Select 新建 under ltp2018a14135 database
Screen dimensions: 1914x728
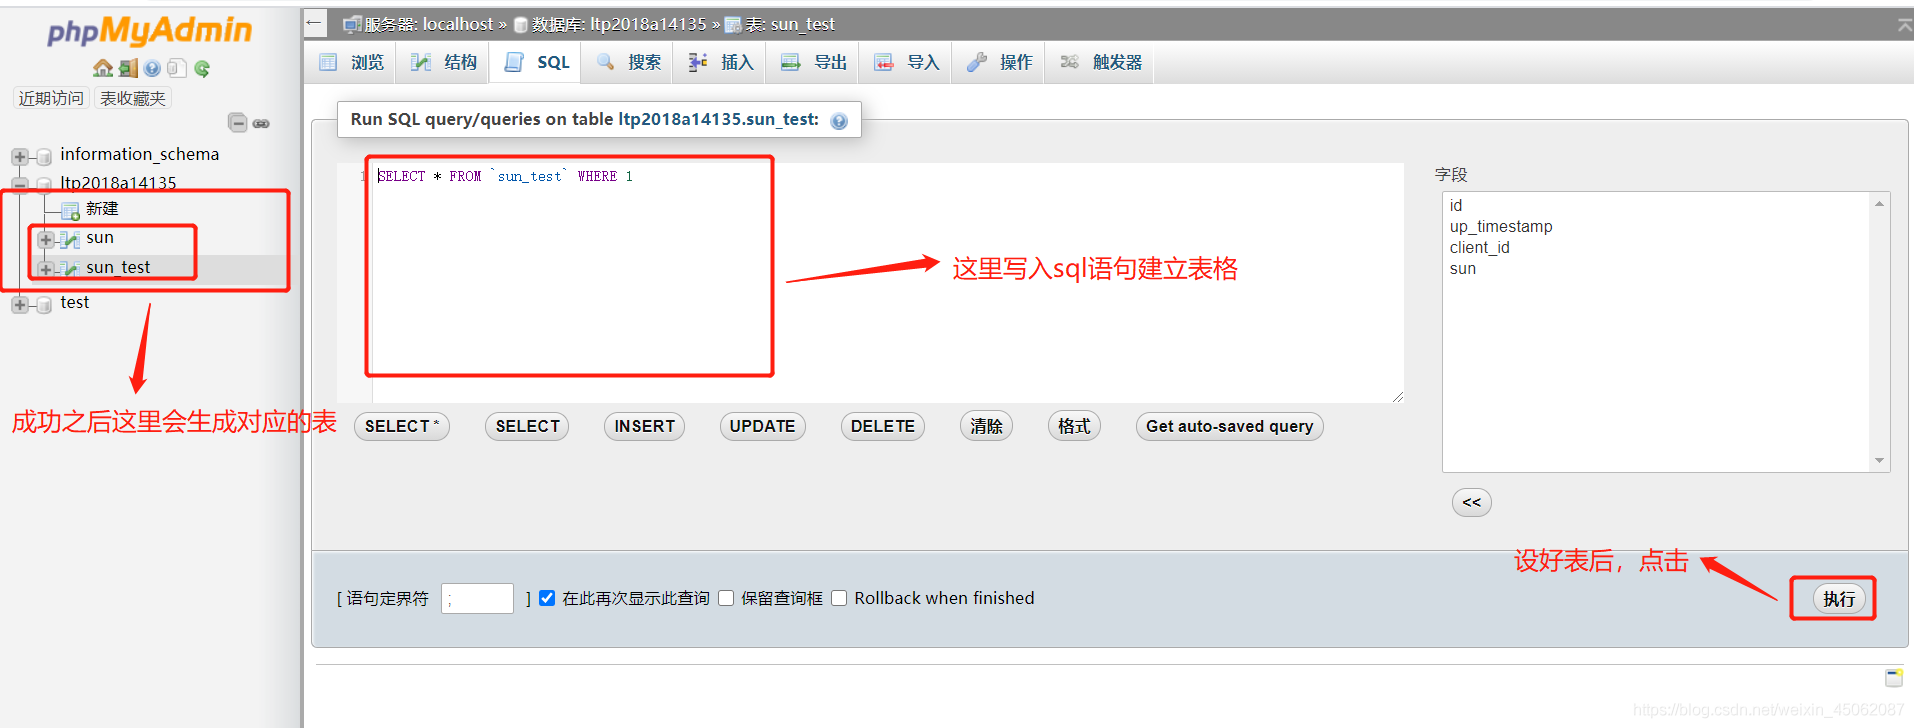click(102, 209)
